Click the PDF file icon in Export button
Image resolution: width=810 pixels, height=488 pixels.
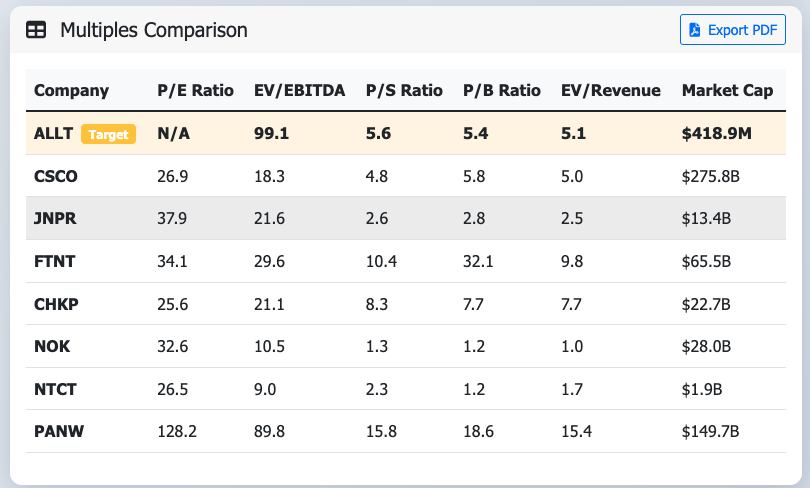pyautogui.click(x=696, y=30)
